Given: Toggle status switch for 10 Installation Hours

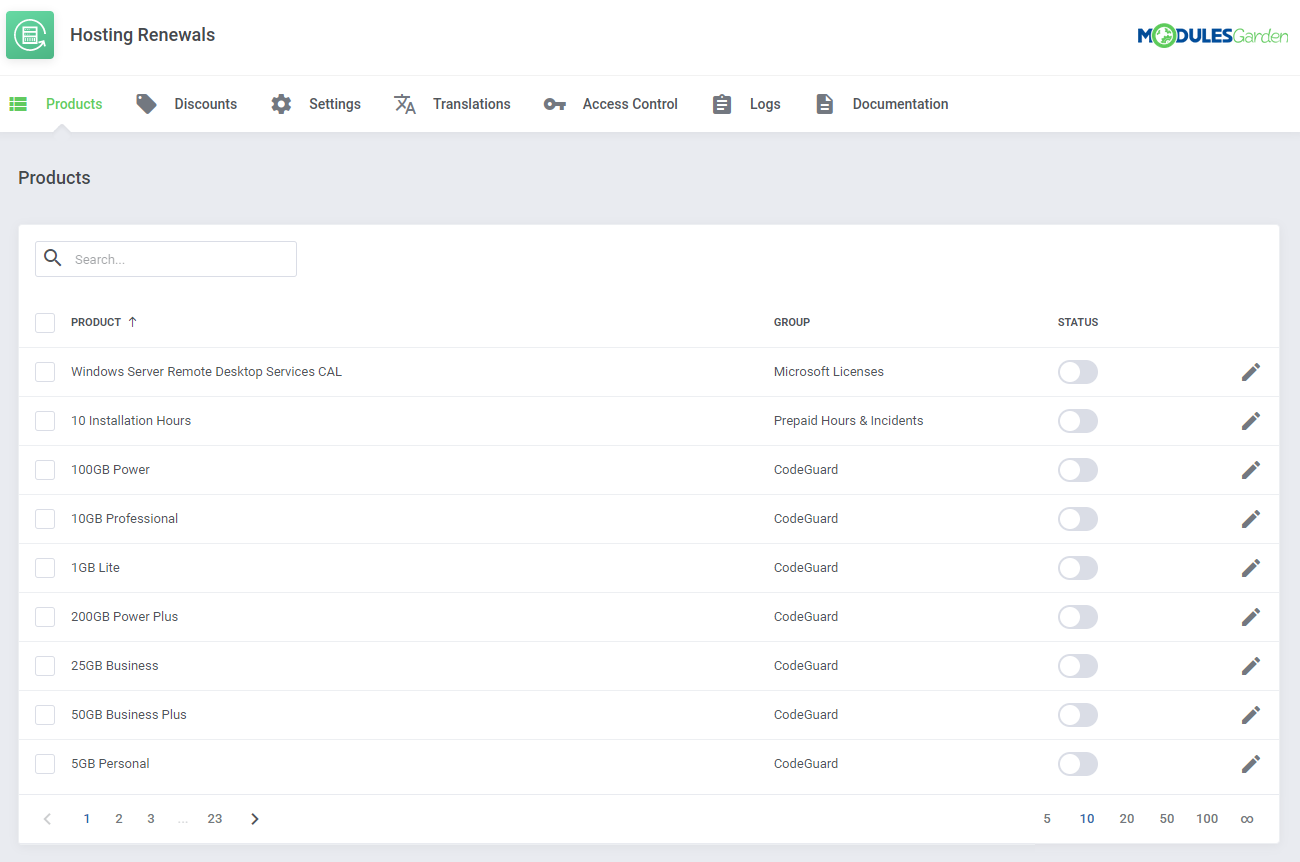Looking at the screenshot, I should 1078,421.
